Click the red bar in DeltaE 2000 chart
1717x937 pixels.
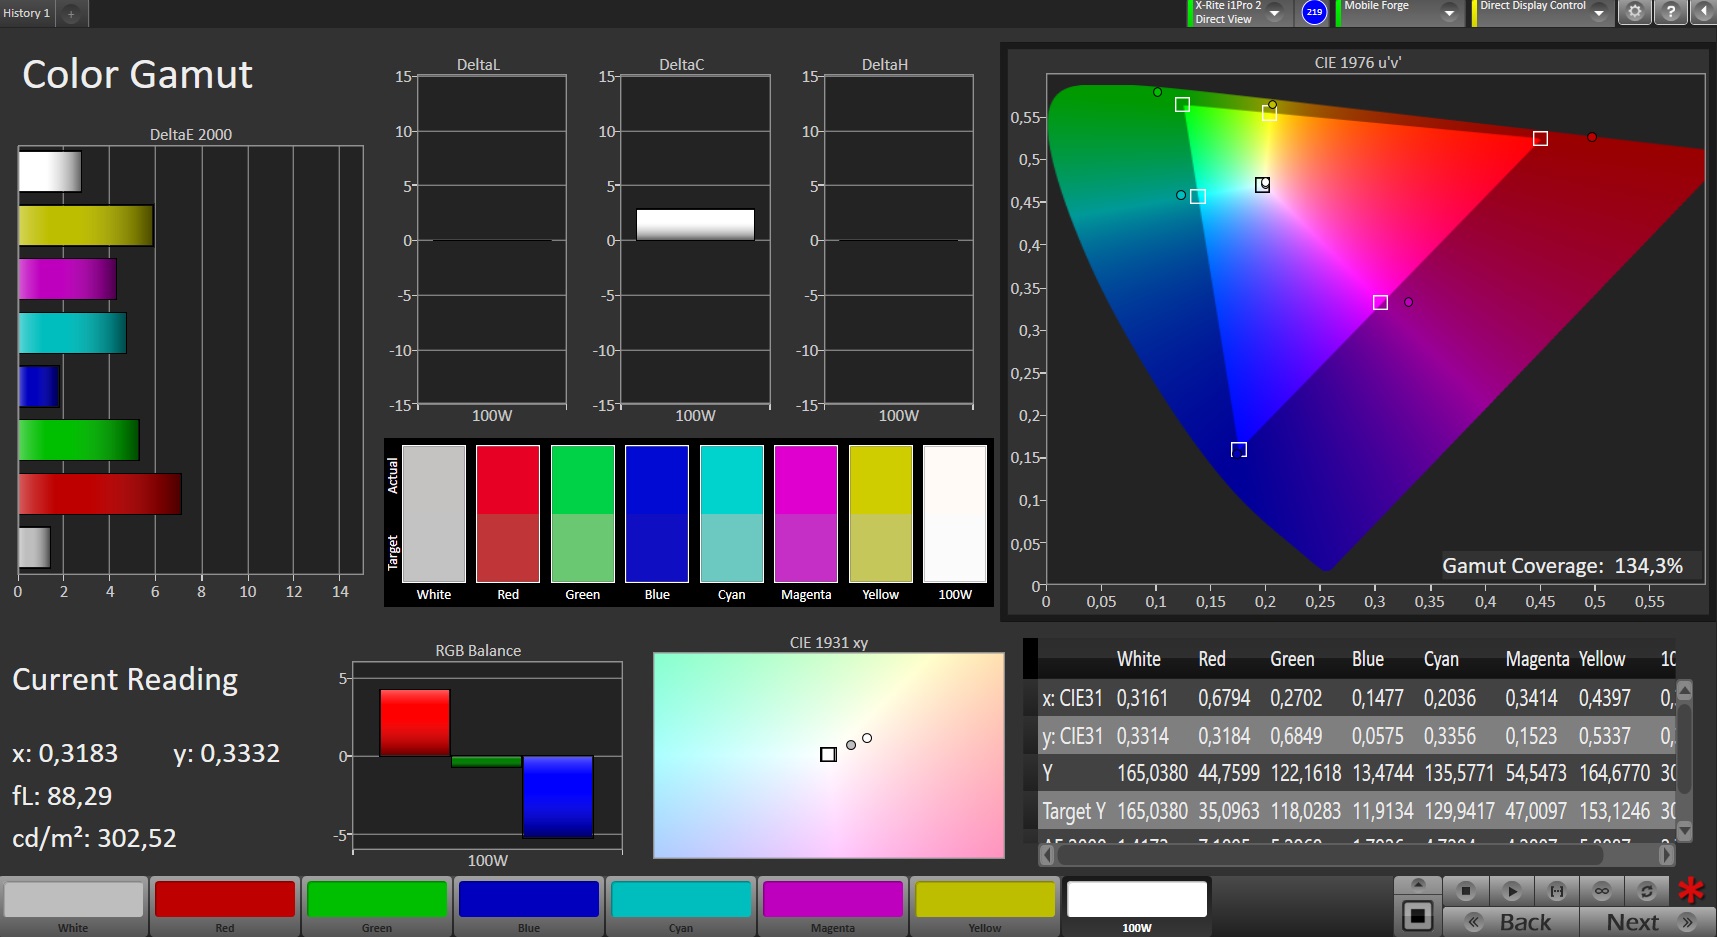[x=100, y=494]
